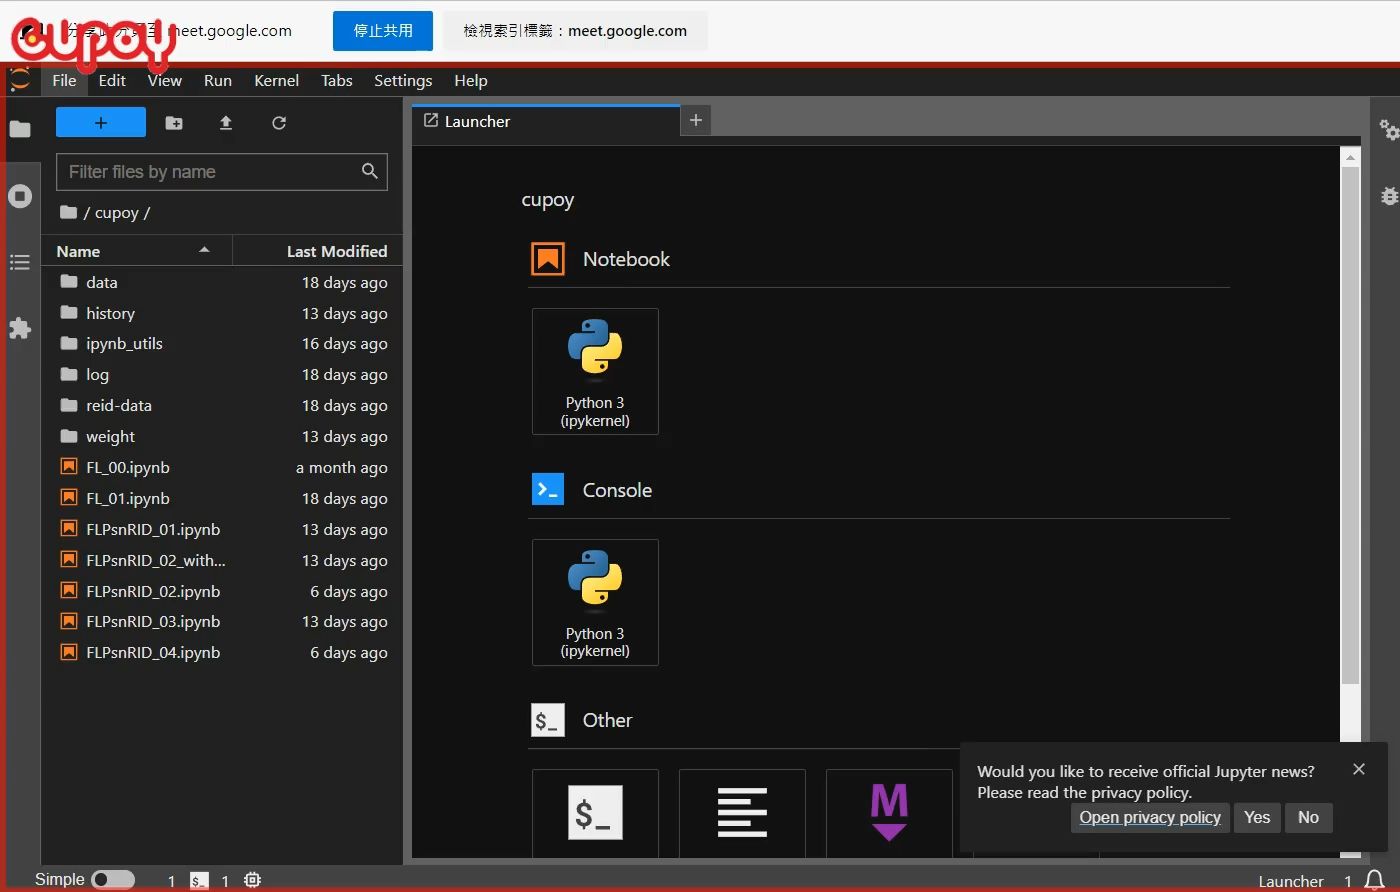Toggle the Simple interface mode switch

[x=112, y=880]
